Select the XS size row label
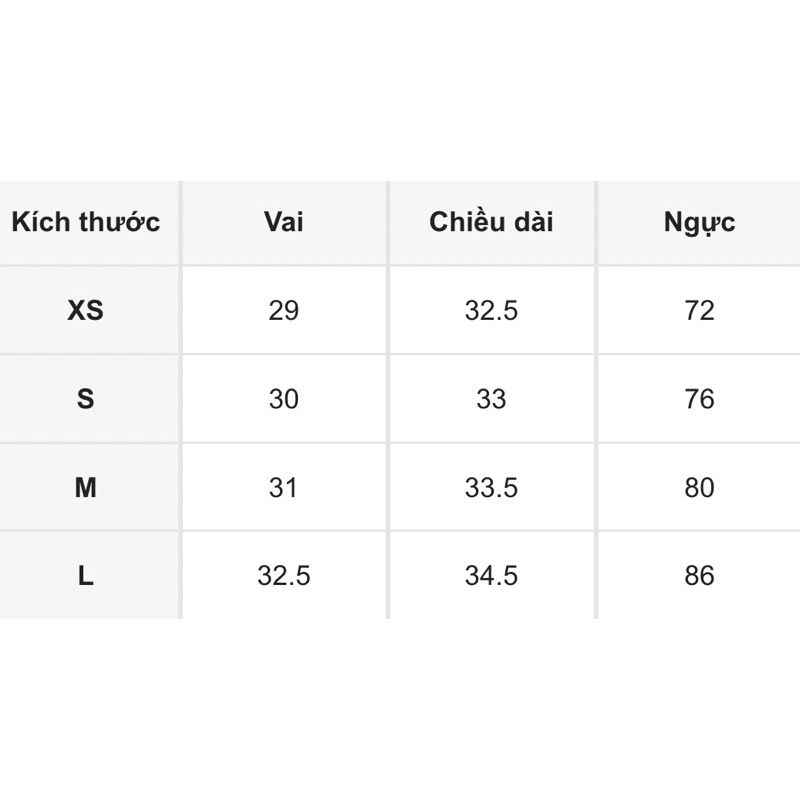 [86, 311]
